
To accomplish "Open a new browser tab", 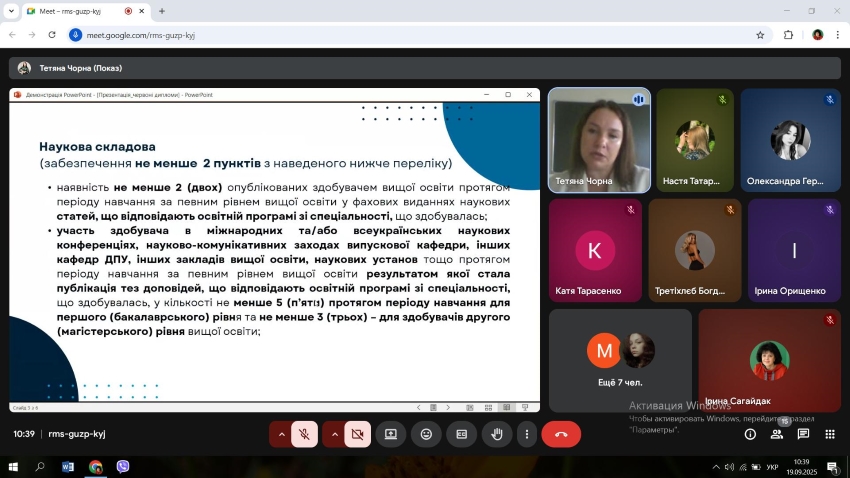I will coord(162,11).
